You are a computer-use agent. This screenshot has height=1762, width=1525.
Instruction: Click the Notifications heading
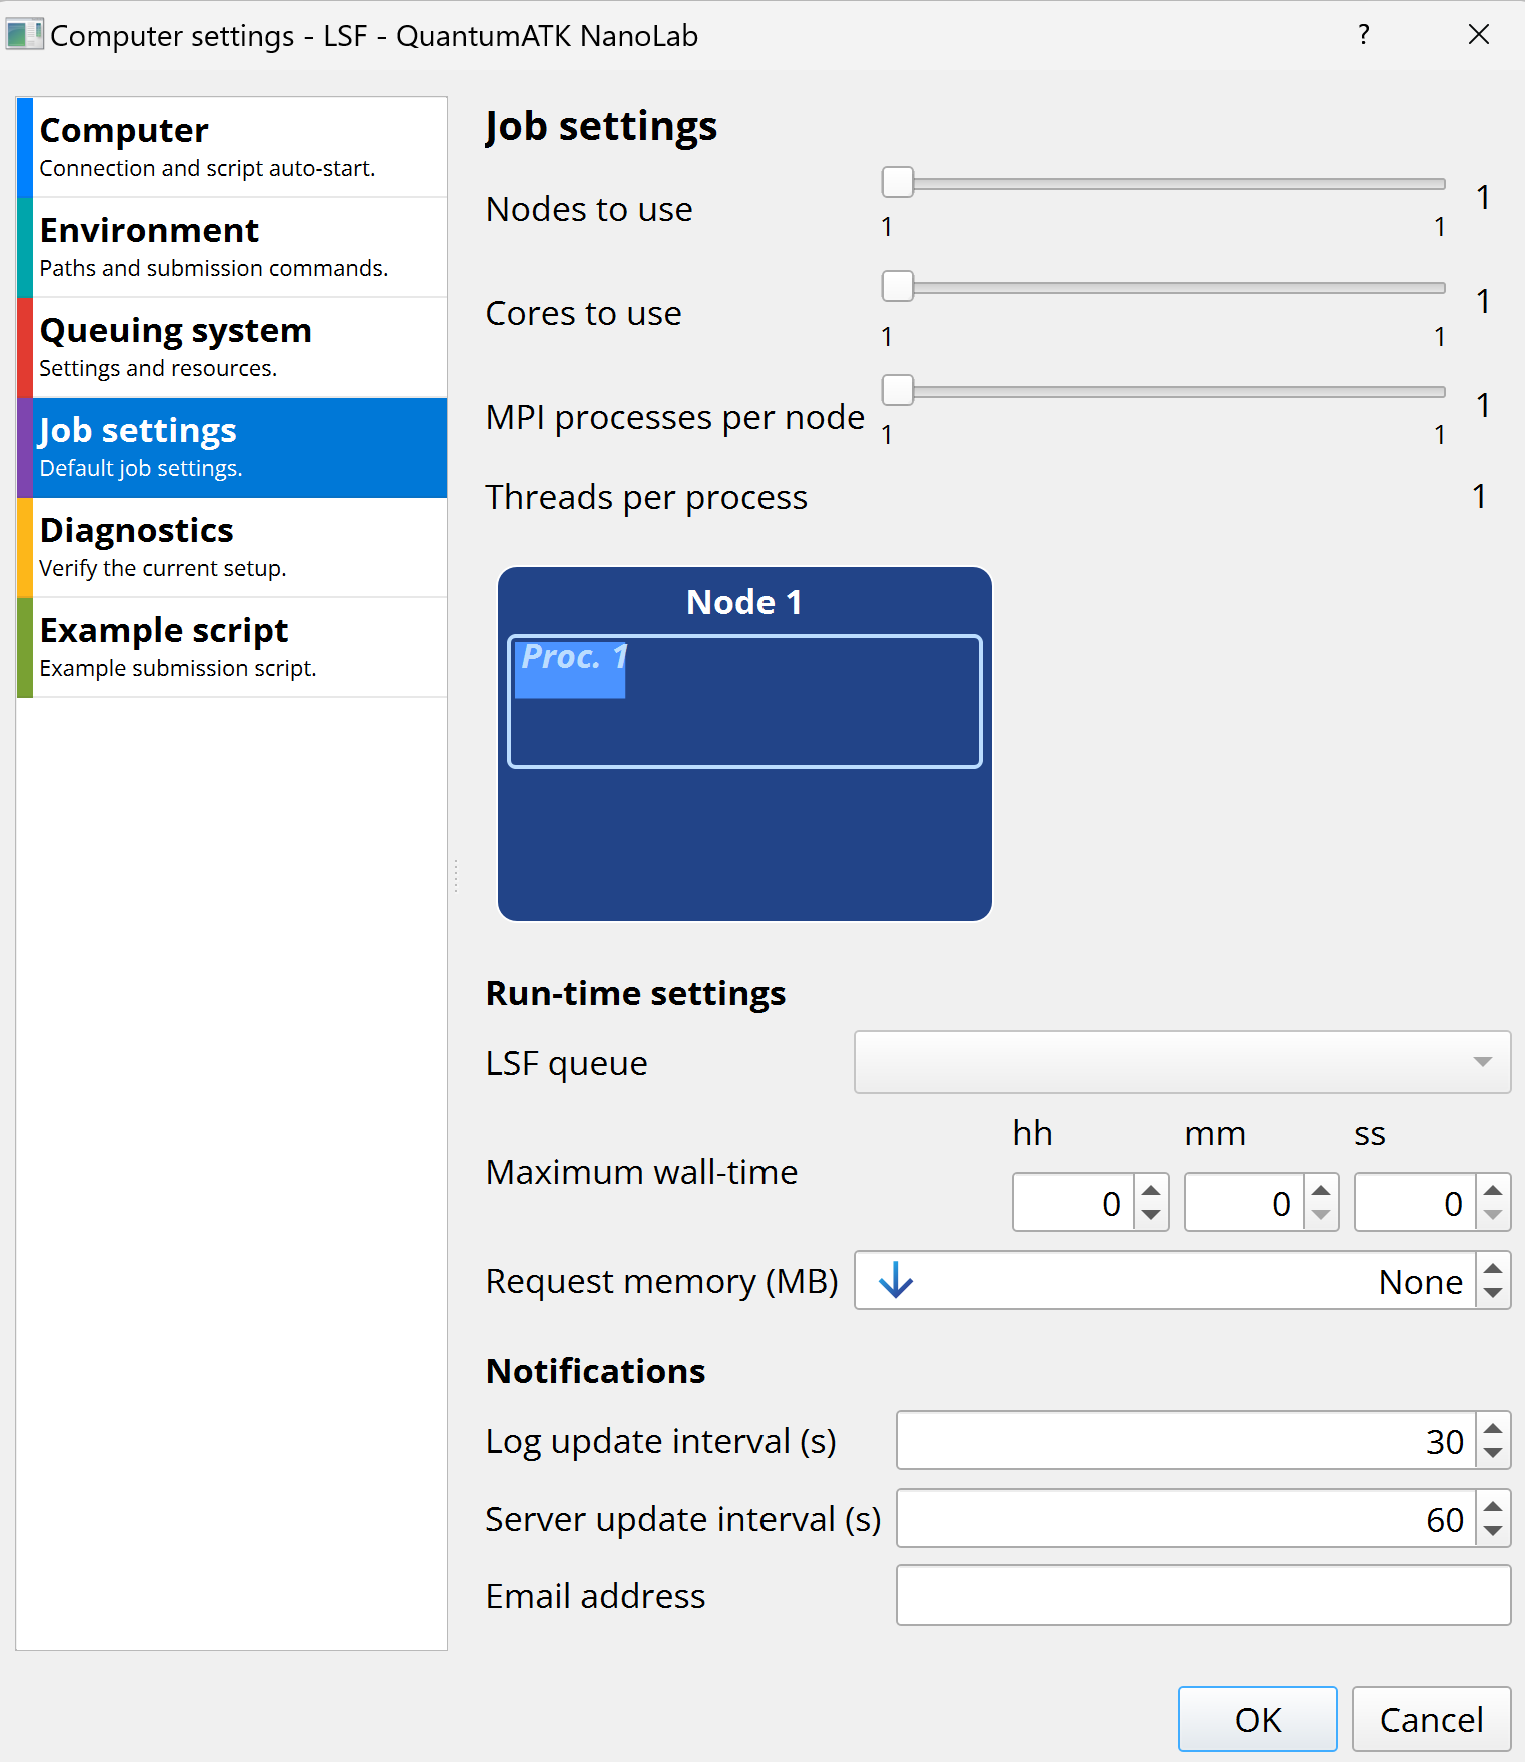click(x=596, y=1371)
